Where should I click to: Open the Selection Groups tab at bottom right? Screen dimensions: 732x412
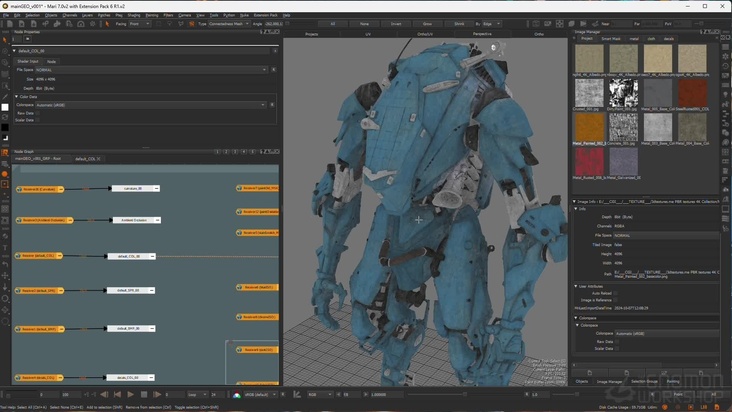644,382
